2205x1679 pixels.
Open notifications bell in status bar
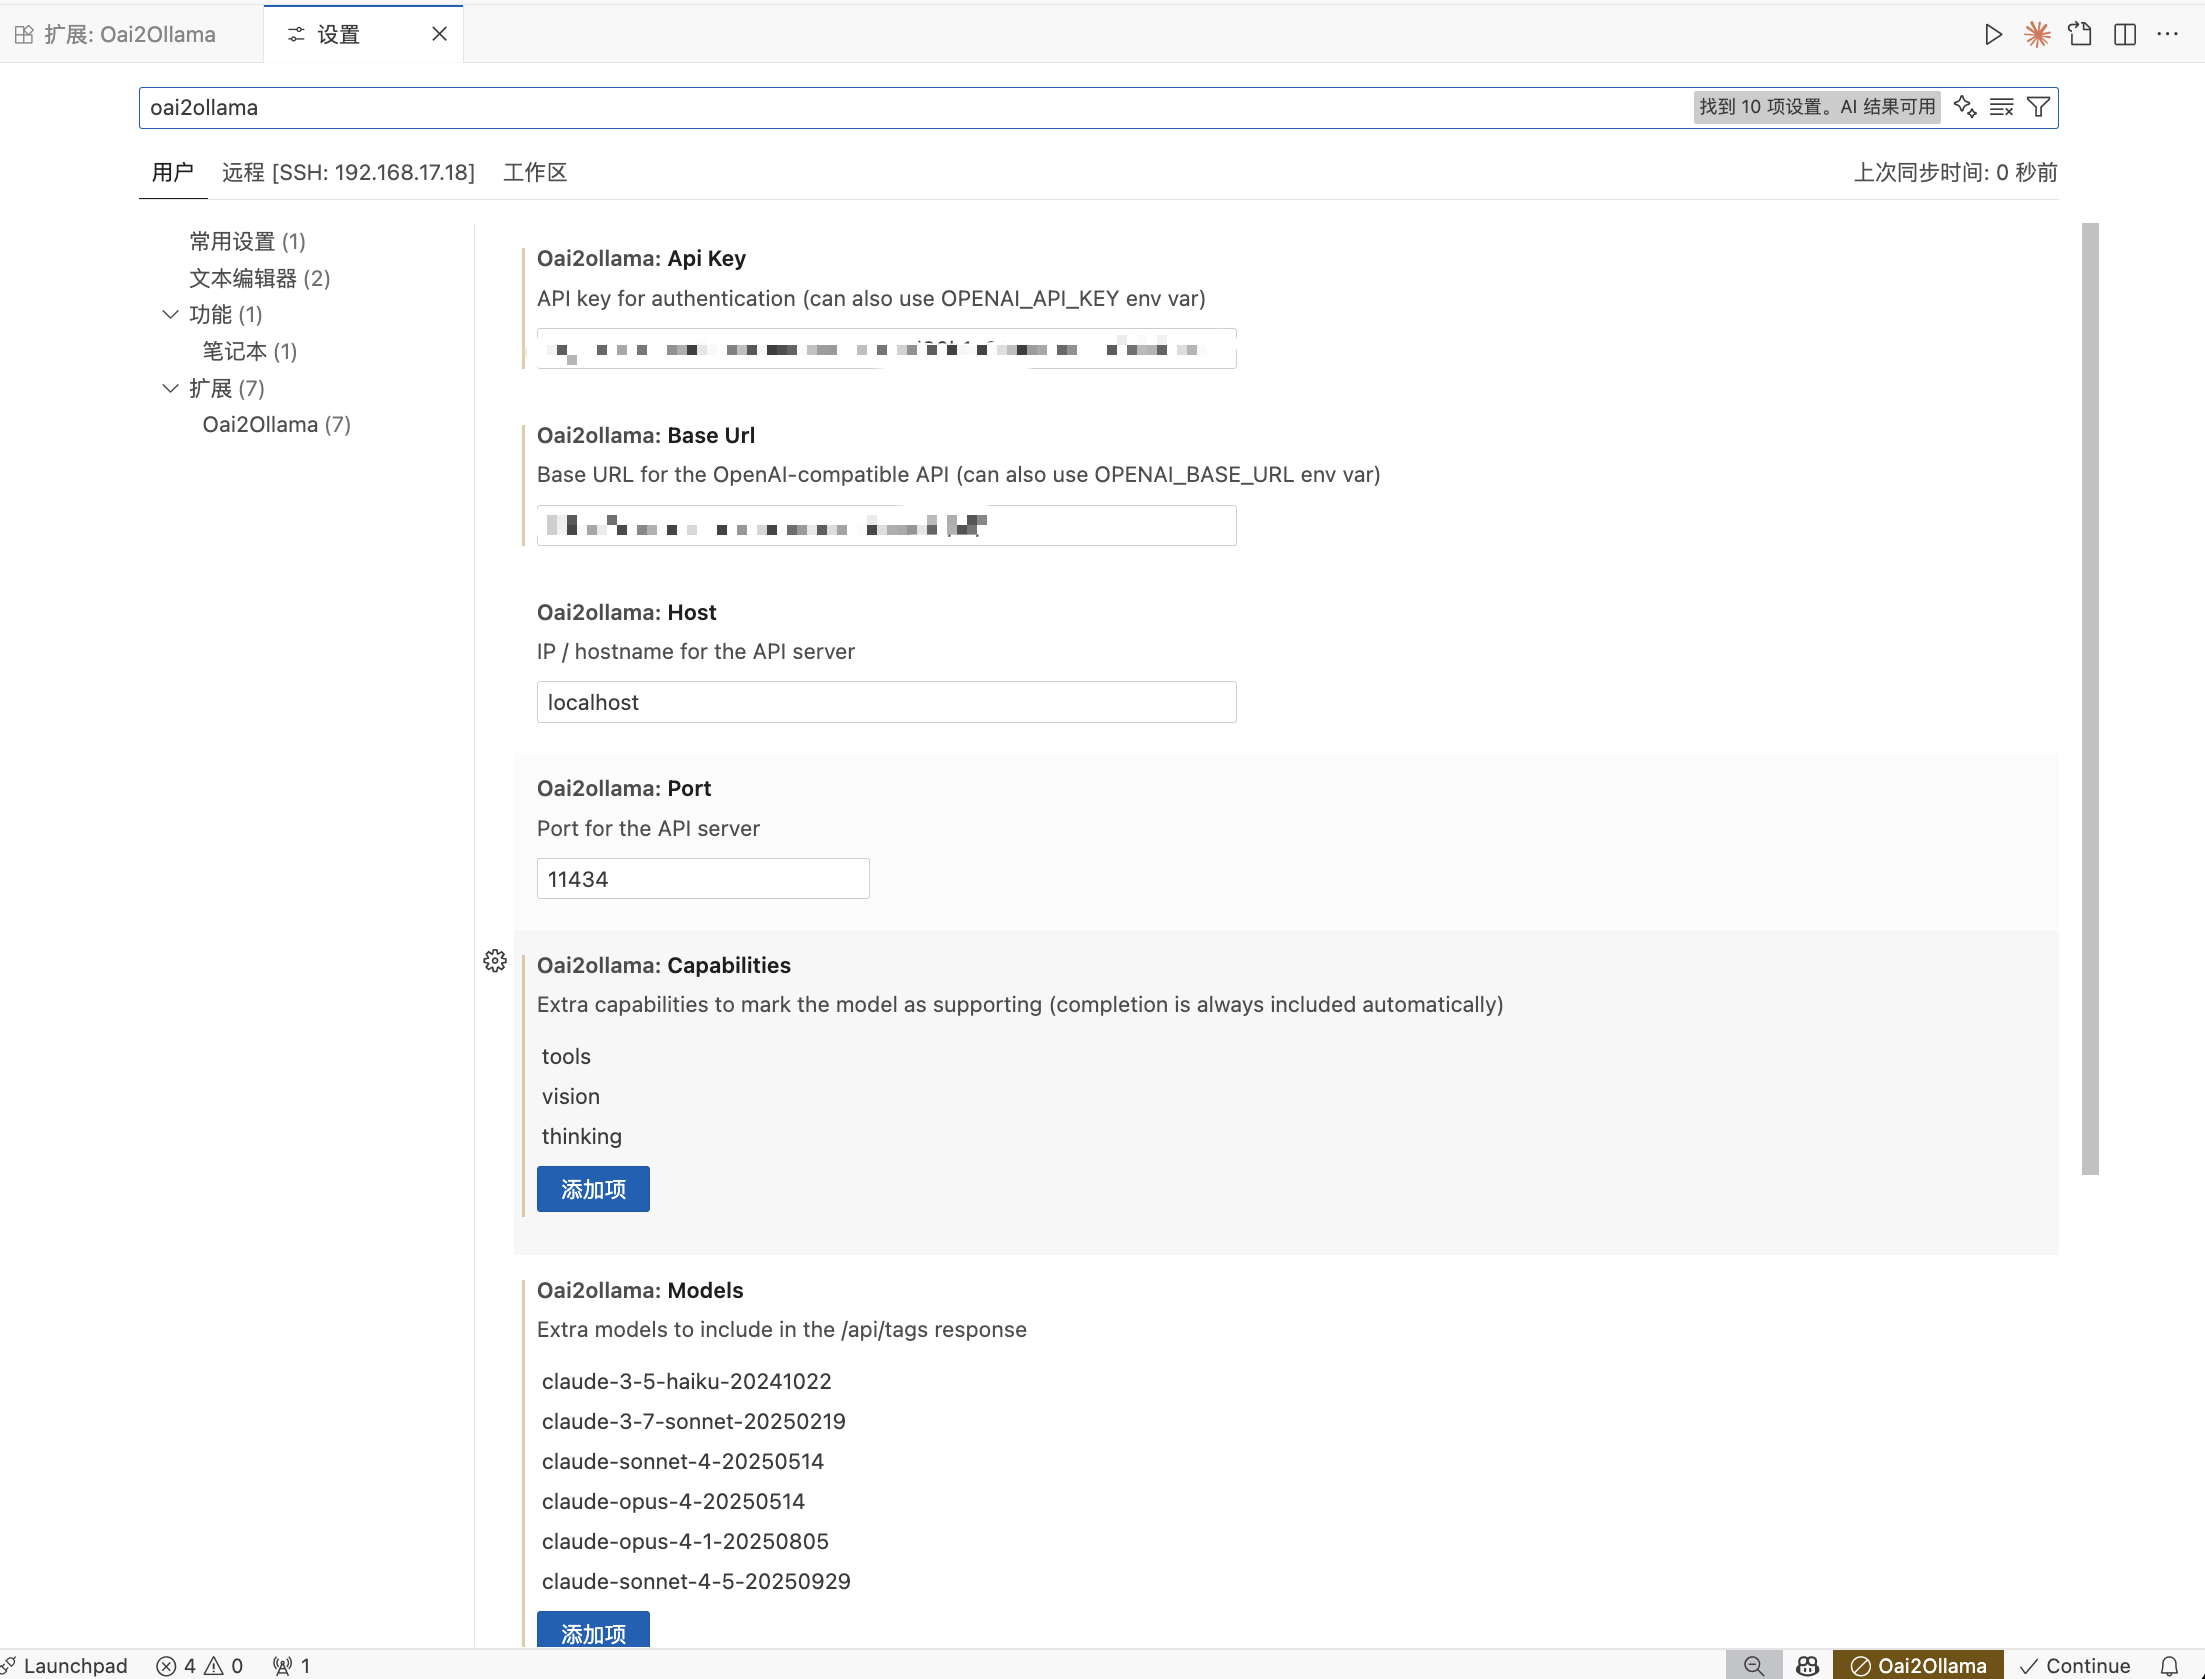point(2169,1665)
